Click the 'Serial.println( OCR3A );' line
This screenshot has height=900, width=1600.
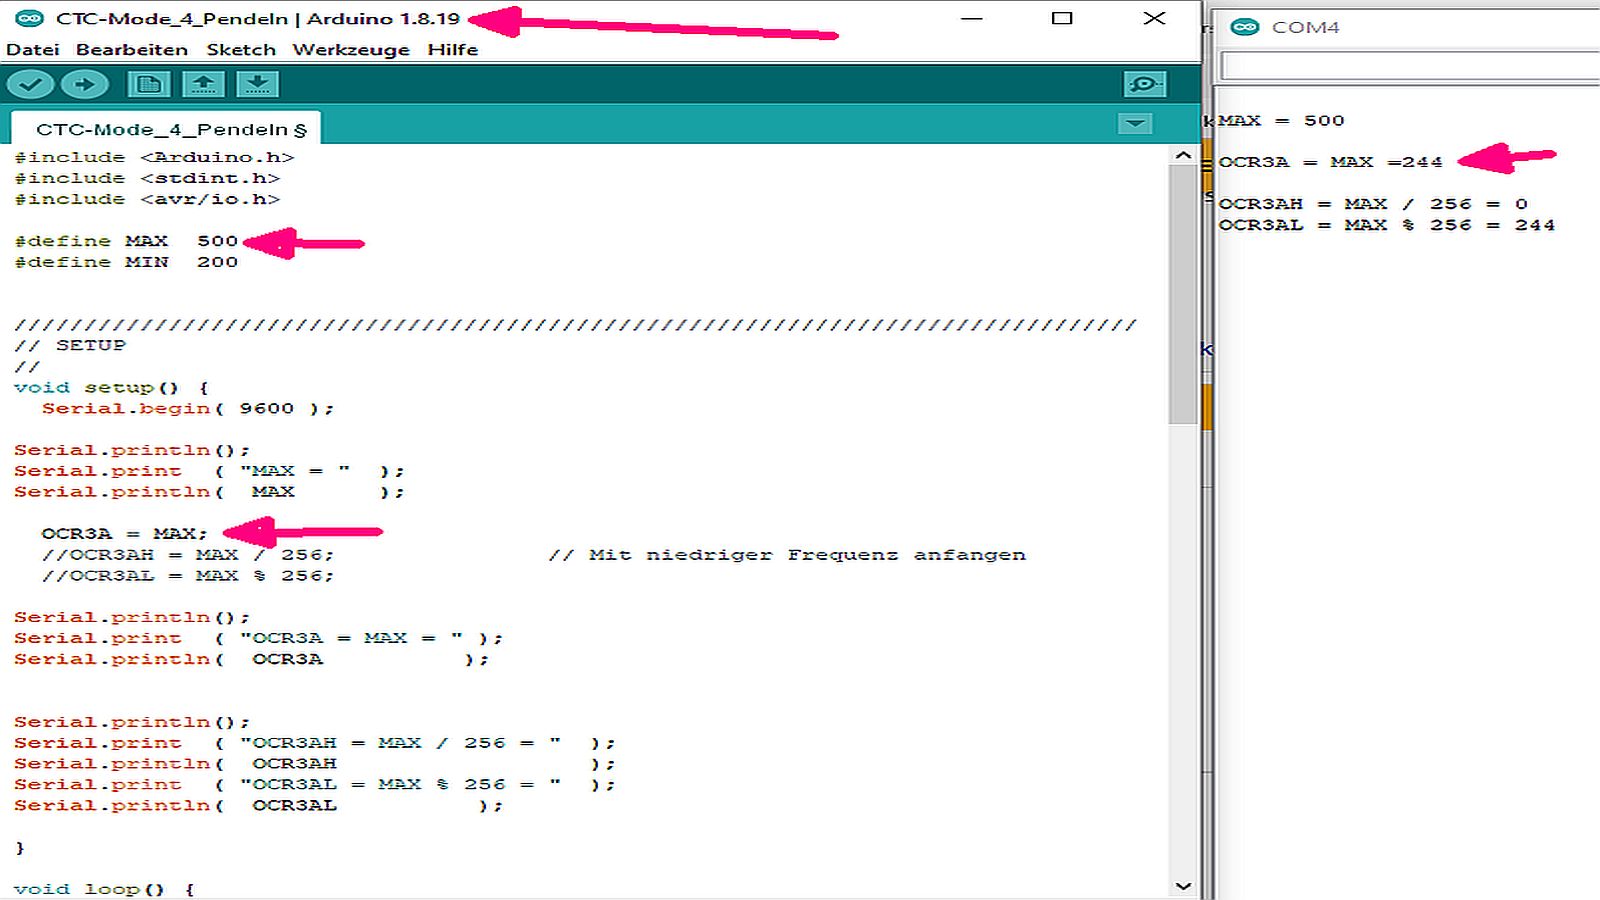(251, 659)
